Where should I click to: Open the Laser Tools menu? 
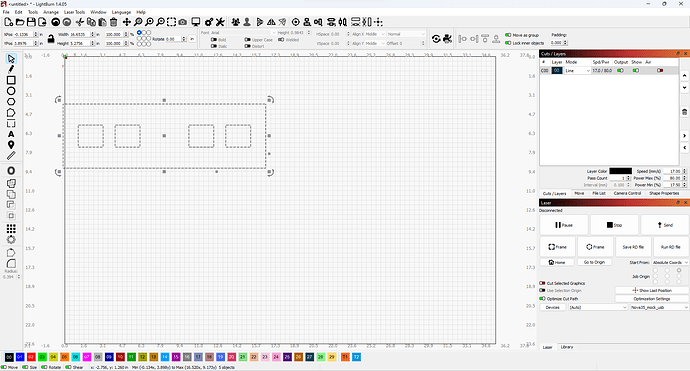[74, 12]
